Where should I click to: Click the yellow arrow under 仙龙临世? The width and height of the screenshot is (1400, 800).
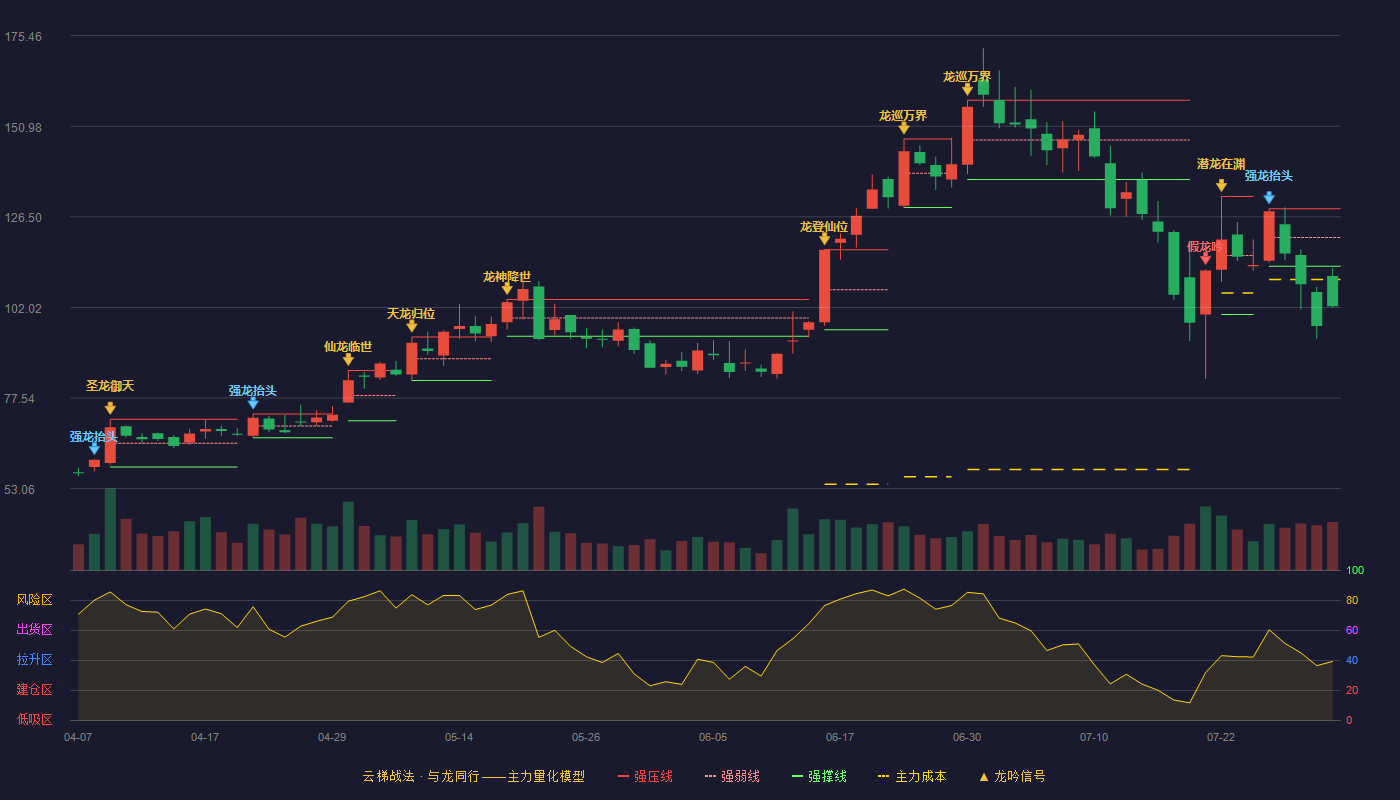[348, 359]
